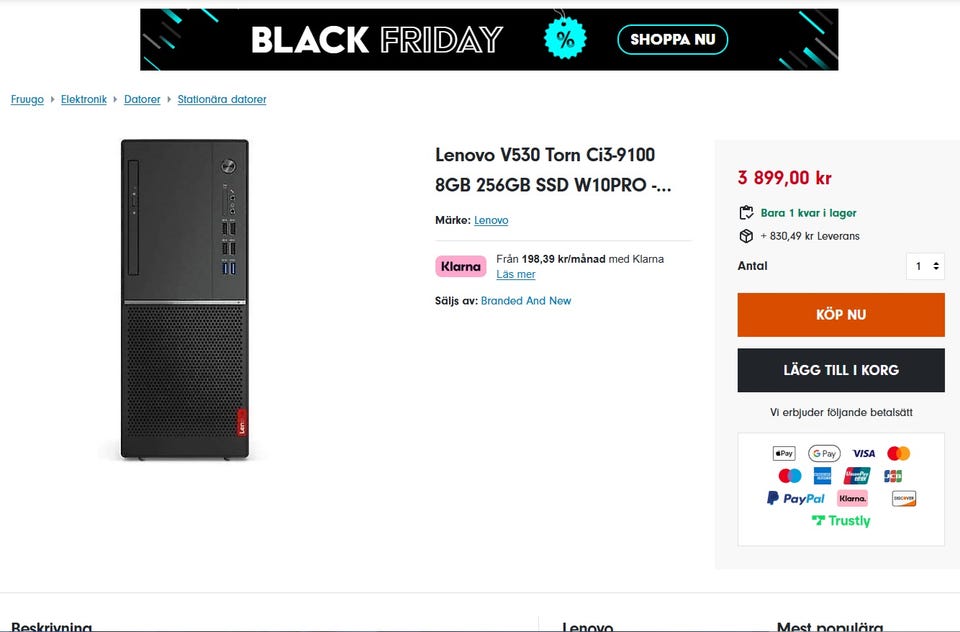This screenshot has height=632, width=960.
Task: Go to the Elektronik breadcrumb category
Action: tap(84, 100)
